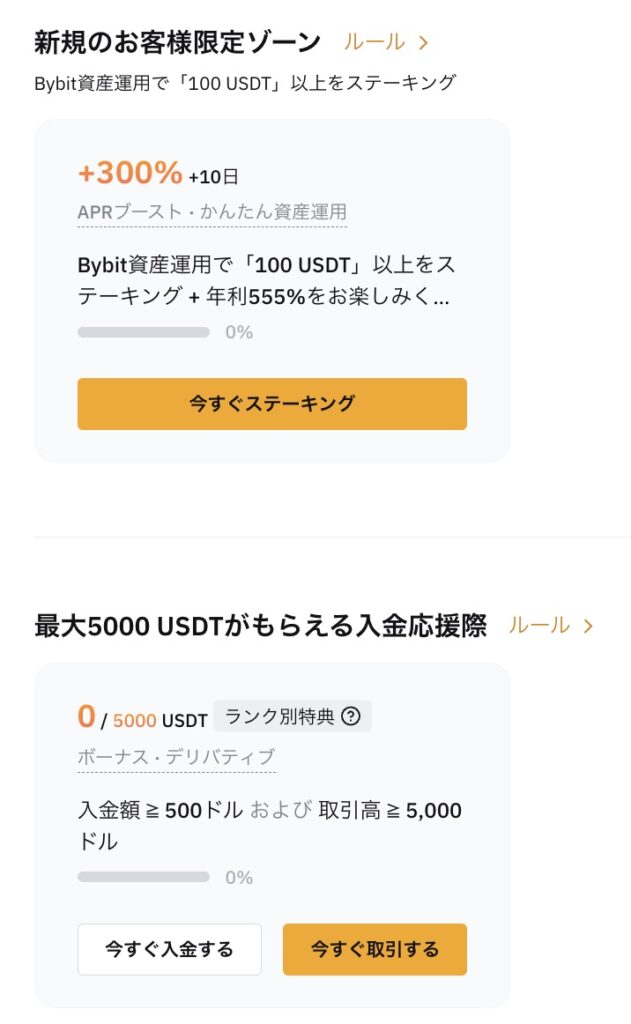Image resolution: width=631 pixels, height=1024 pixels.
Task: Click the APRブースト・かんたん資産運用 underlined label
Action: 212,212
